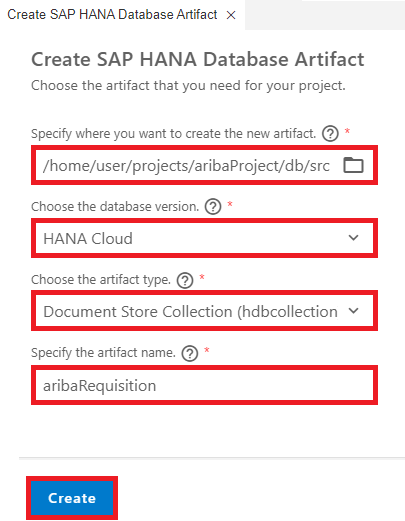Click the 'Choose the artifact type.' label

[101, 280]
